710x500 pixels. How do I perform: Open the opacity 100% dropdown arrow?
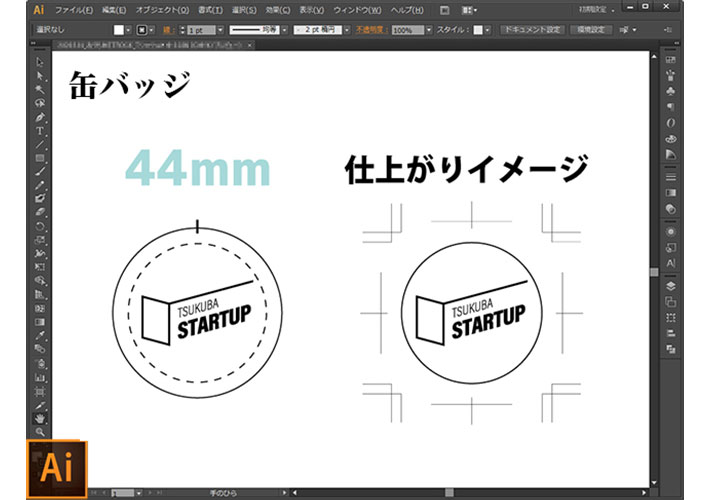(429, 30)
